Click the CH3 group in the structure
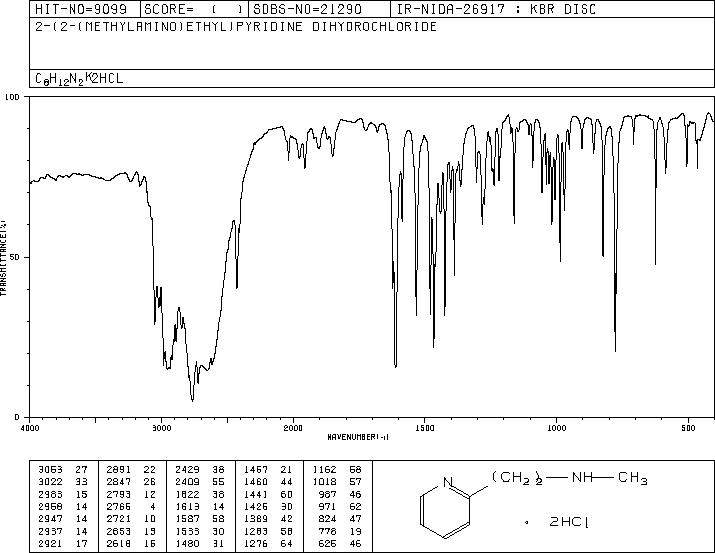Screen dimensions: 715x553 pyautogui.click(x=632, y=478)
